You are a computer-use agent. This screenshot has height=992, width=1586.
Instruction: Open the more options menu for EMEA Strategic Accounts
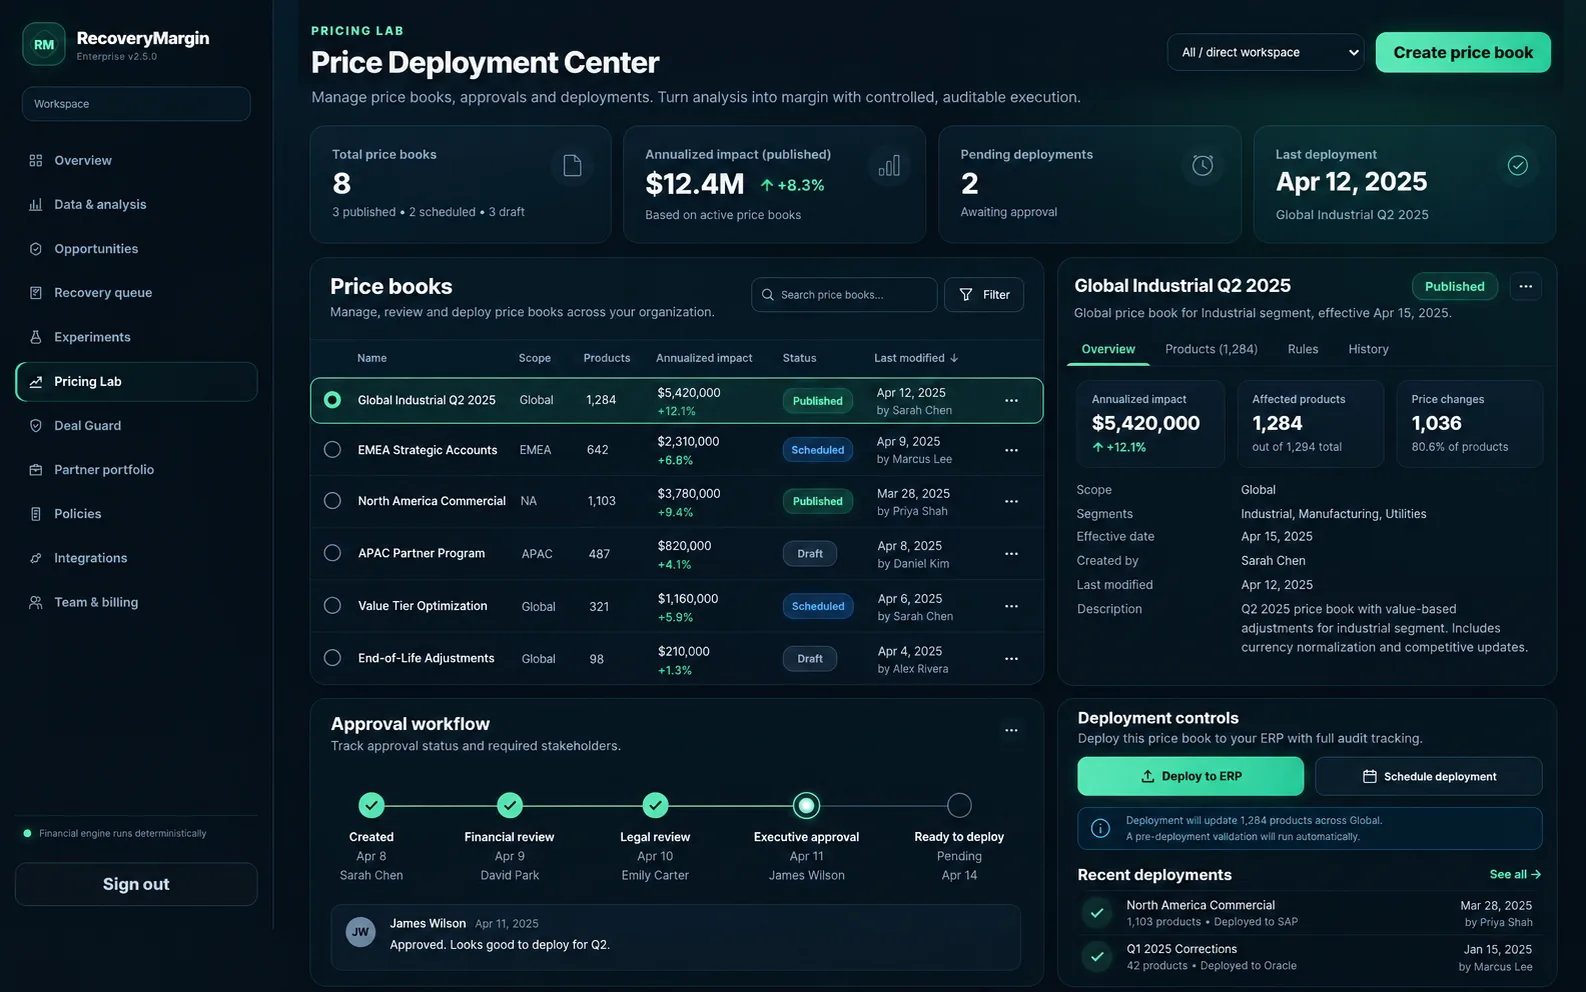(1011, 450)
